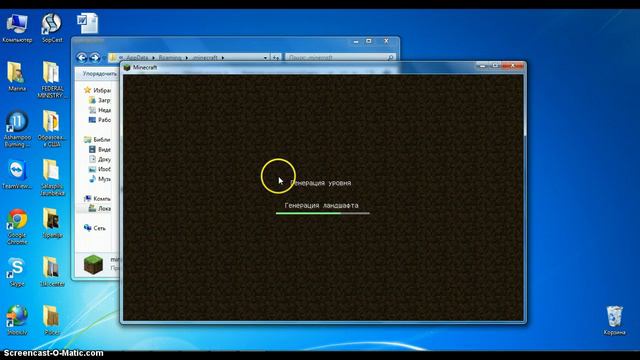
Task: Go back in the Explorer window
Action: [82, 58]
